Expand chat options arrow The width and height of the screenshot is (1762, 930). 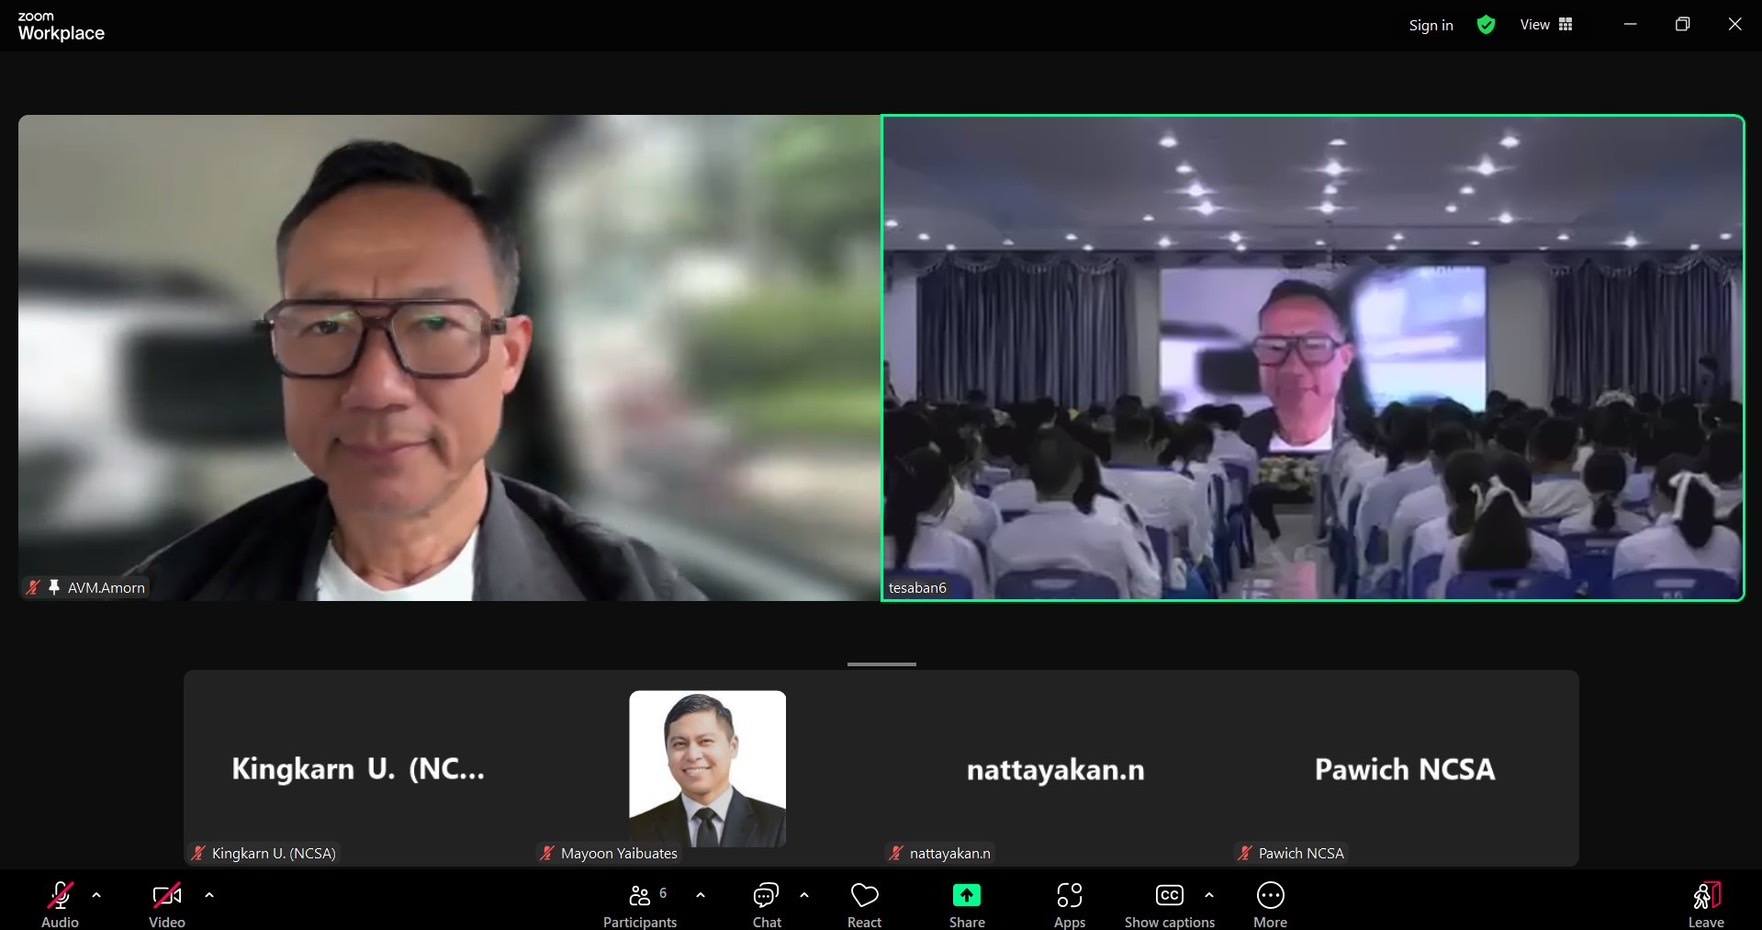tap(804, 895)
